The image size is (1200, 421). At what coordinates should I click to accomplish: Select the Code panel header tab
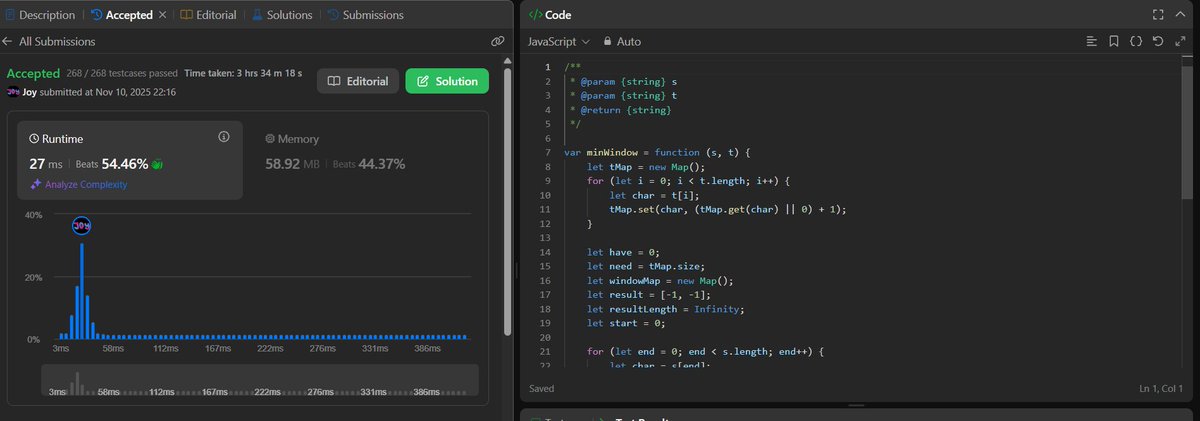[x=549, y=15]
